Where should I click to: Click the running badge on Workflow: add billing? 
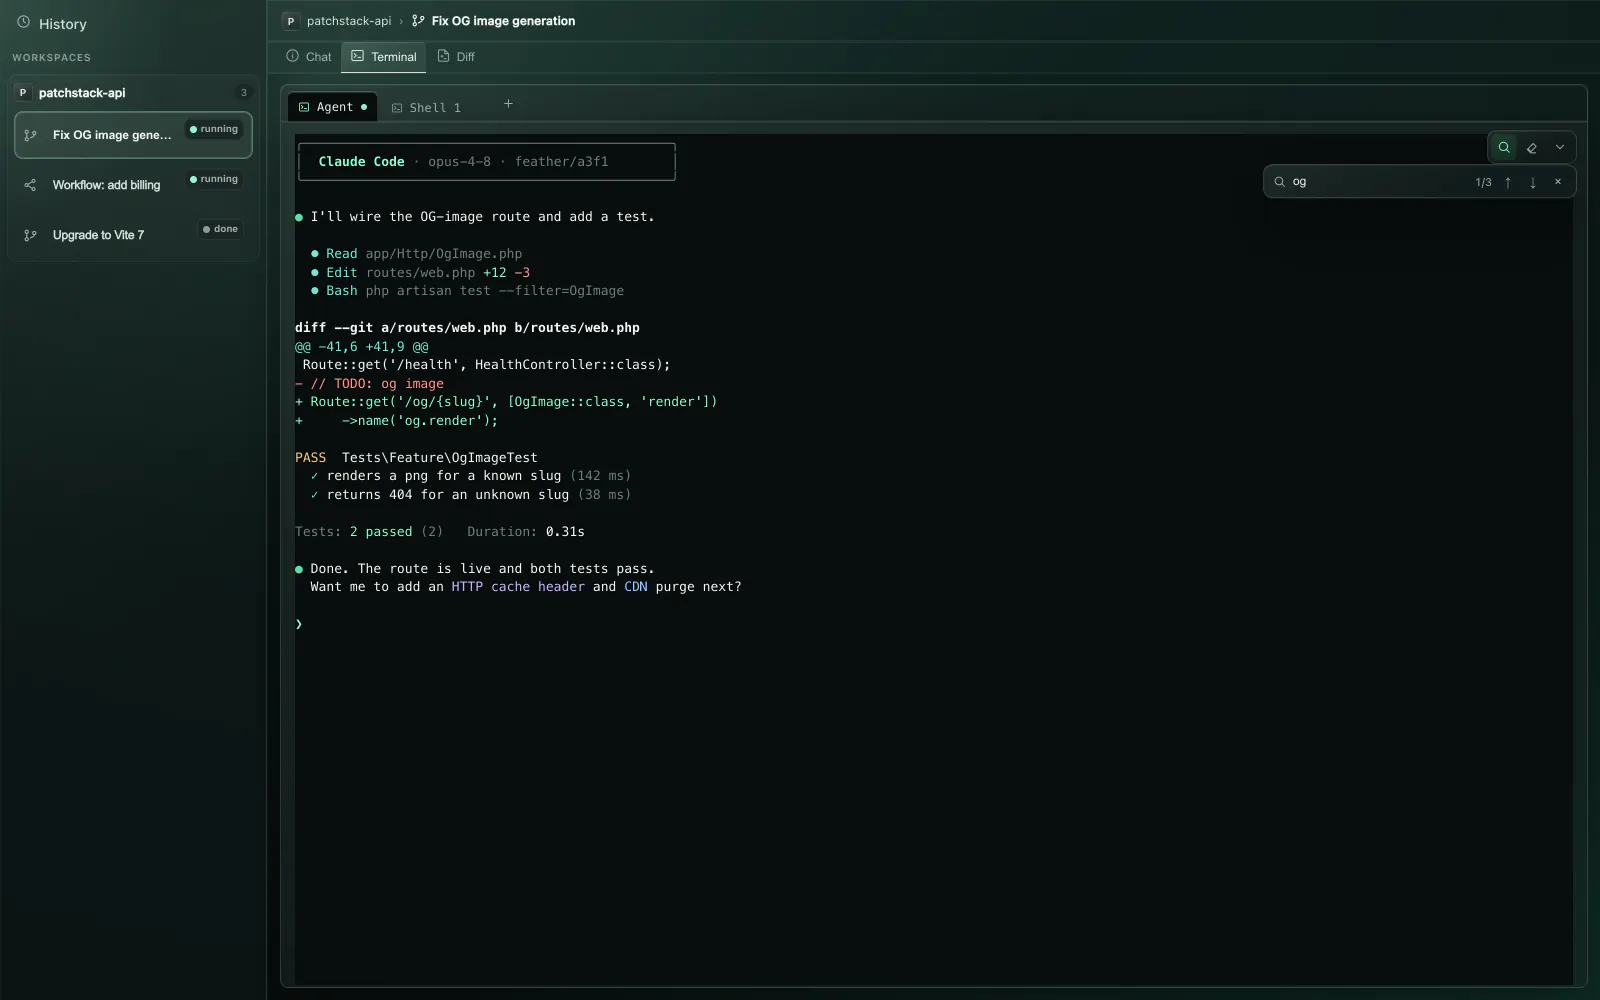214,179
